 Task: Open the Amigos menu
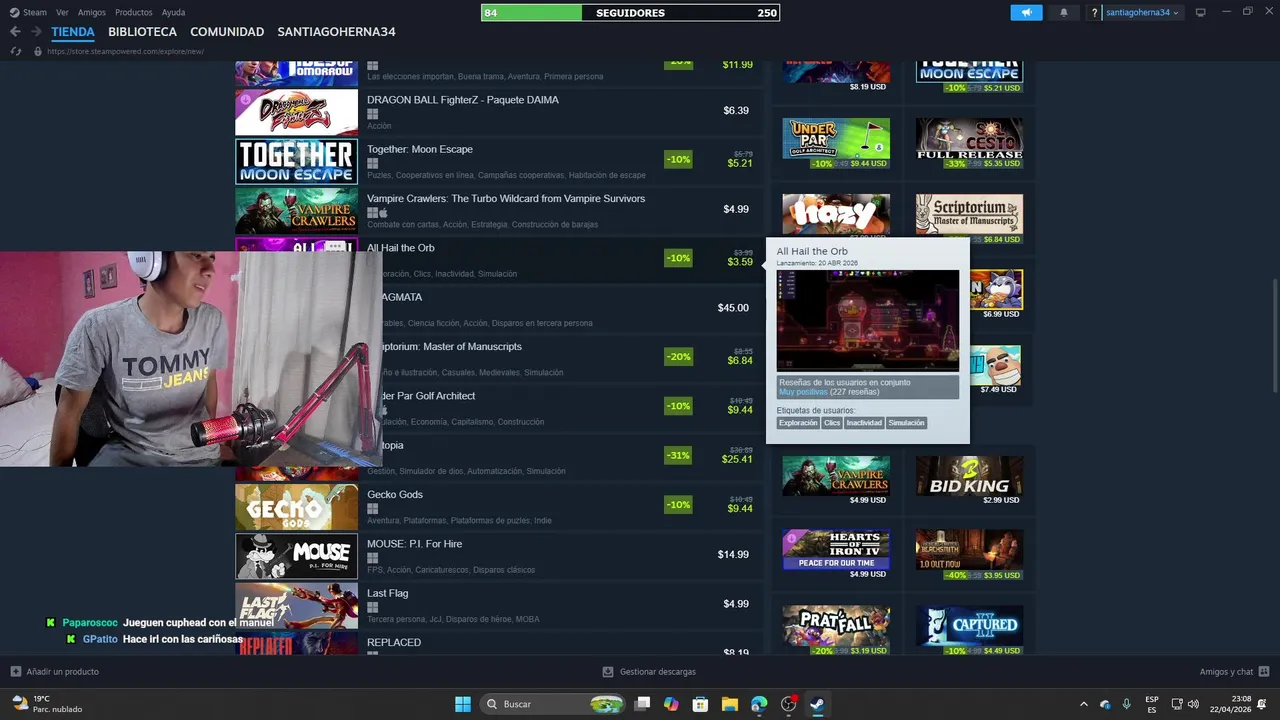tap(92, 12)
